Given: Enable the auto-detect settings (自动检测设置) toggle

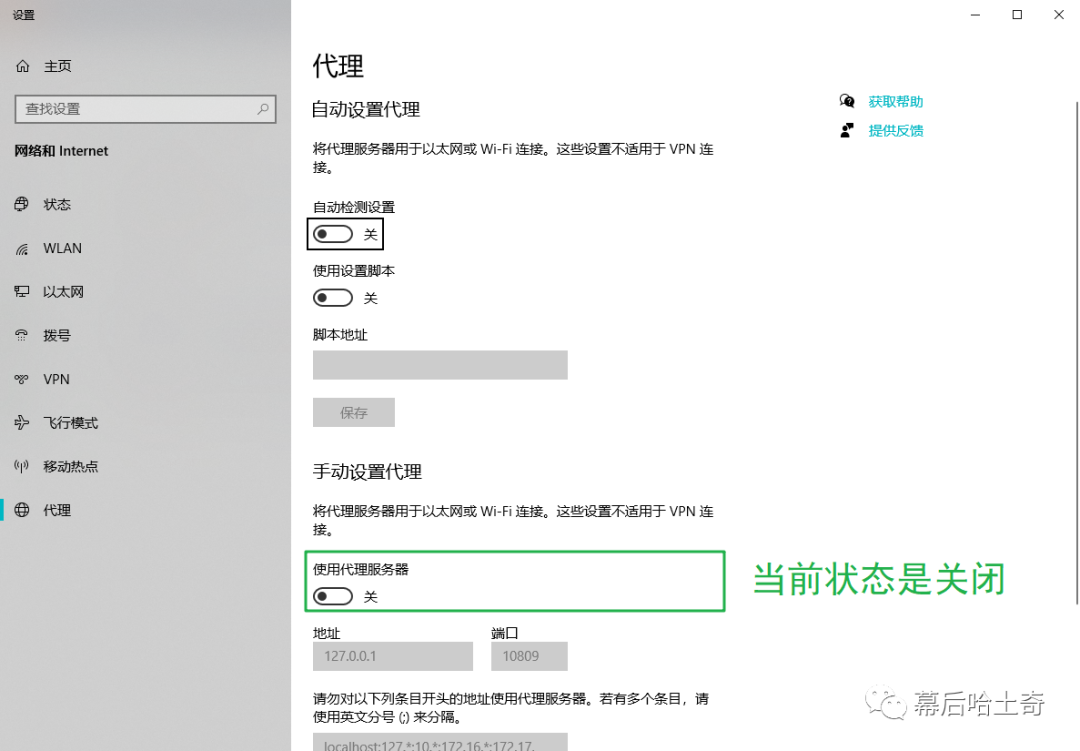Looking at the screenshot, I should tap(333, 234).
